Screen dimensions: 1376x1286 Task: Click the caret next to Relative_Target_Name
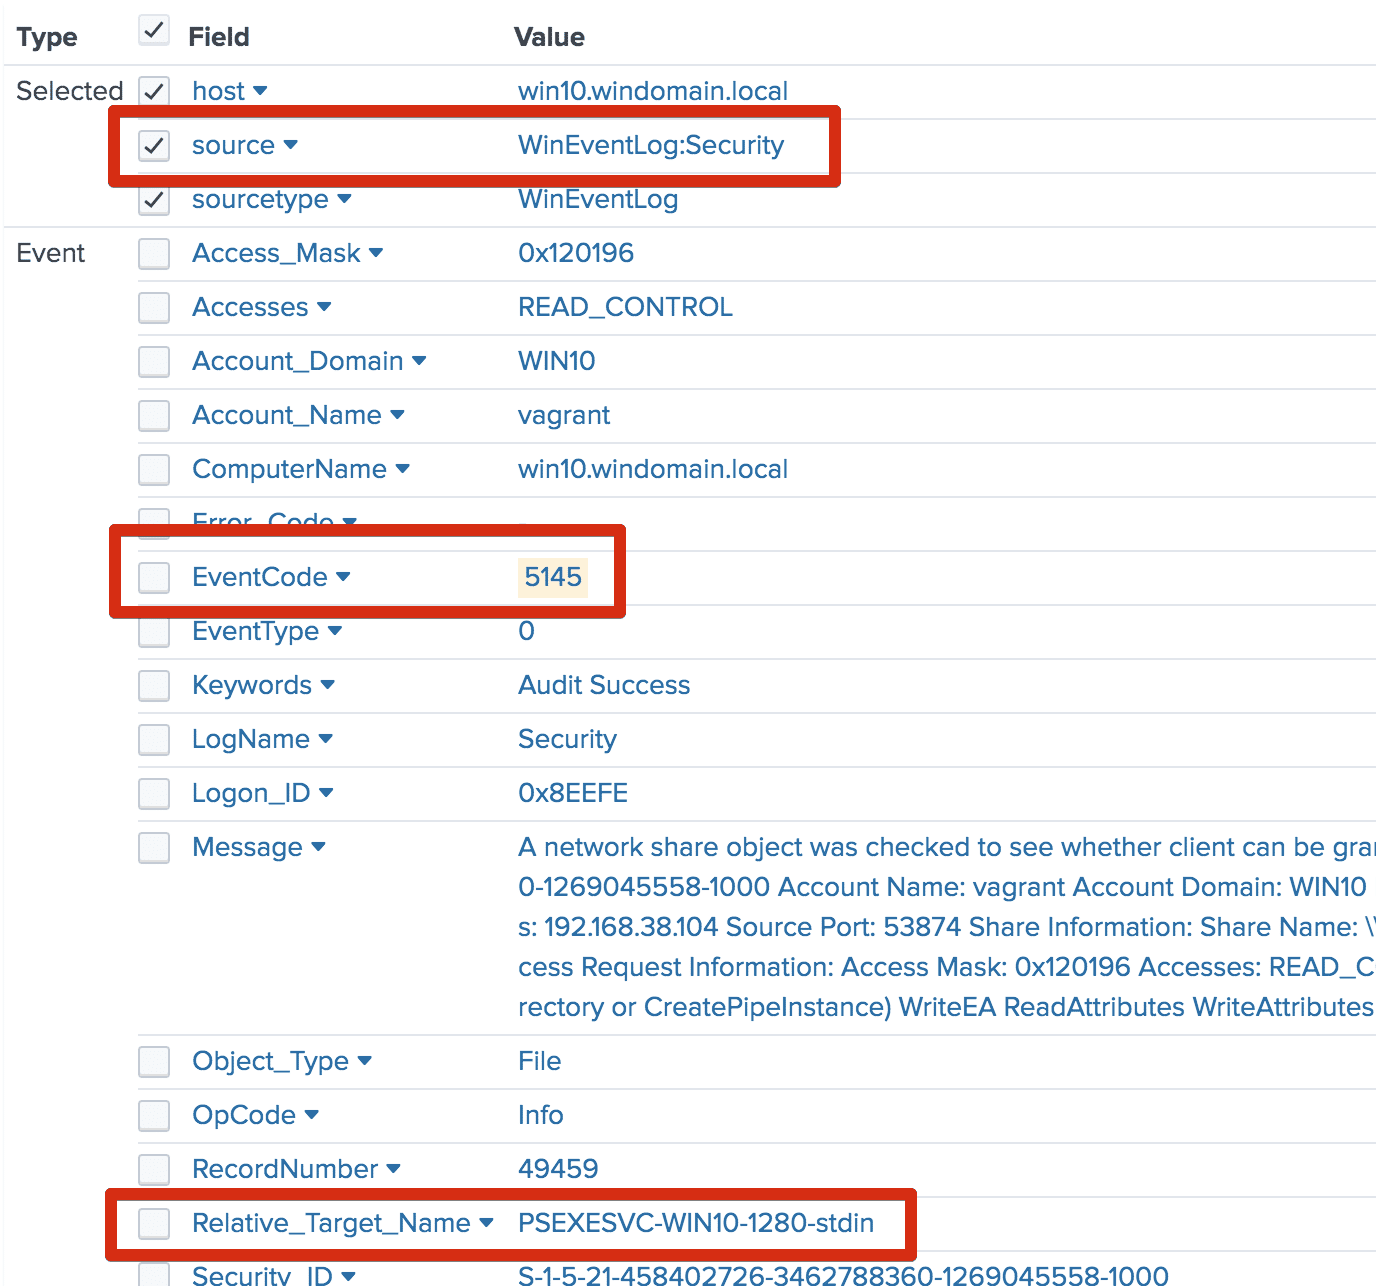486,1223
